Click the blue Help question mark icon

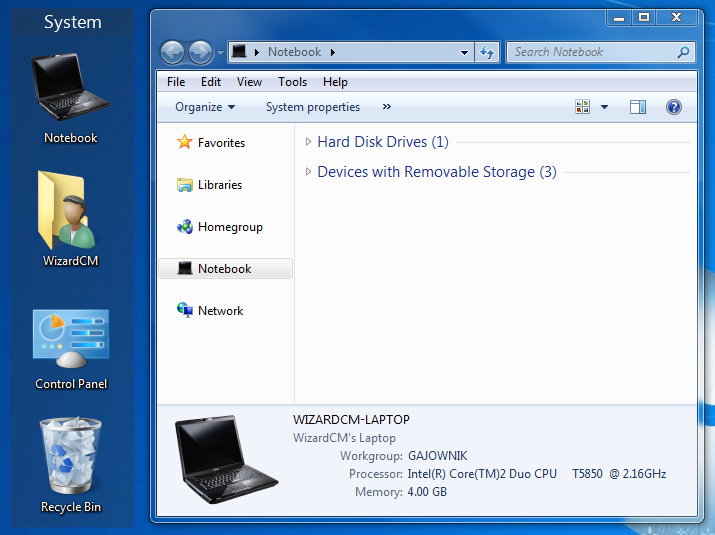[674, 107]
